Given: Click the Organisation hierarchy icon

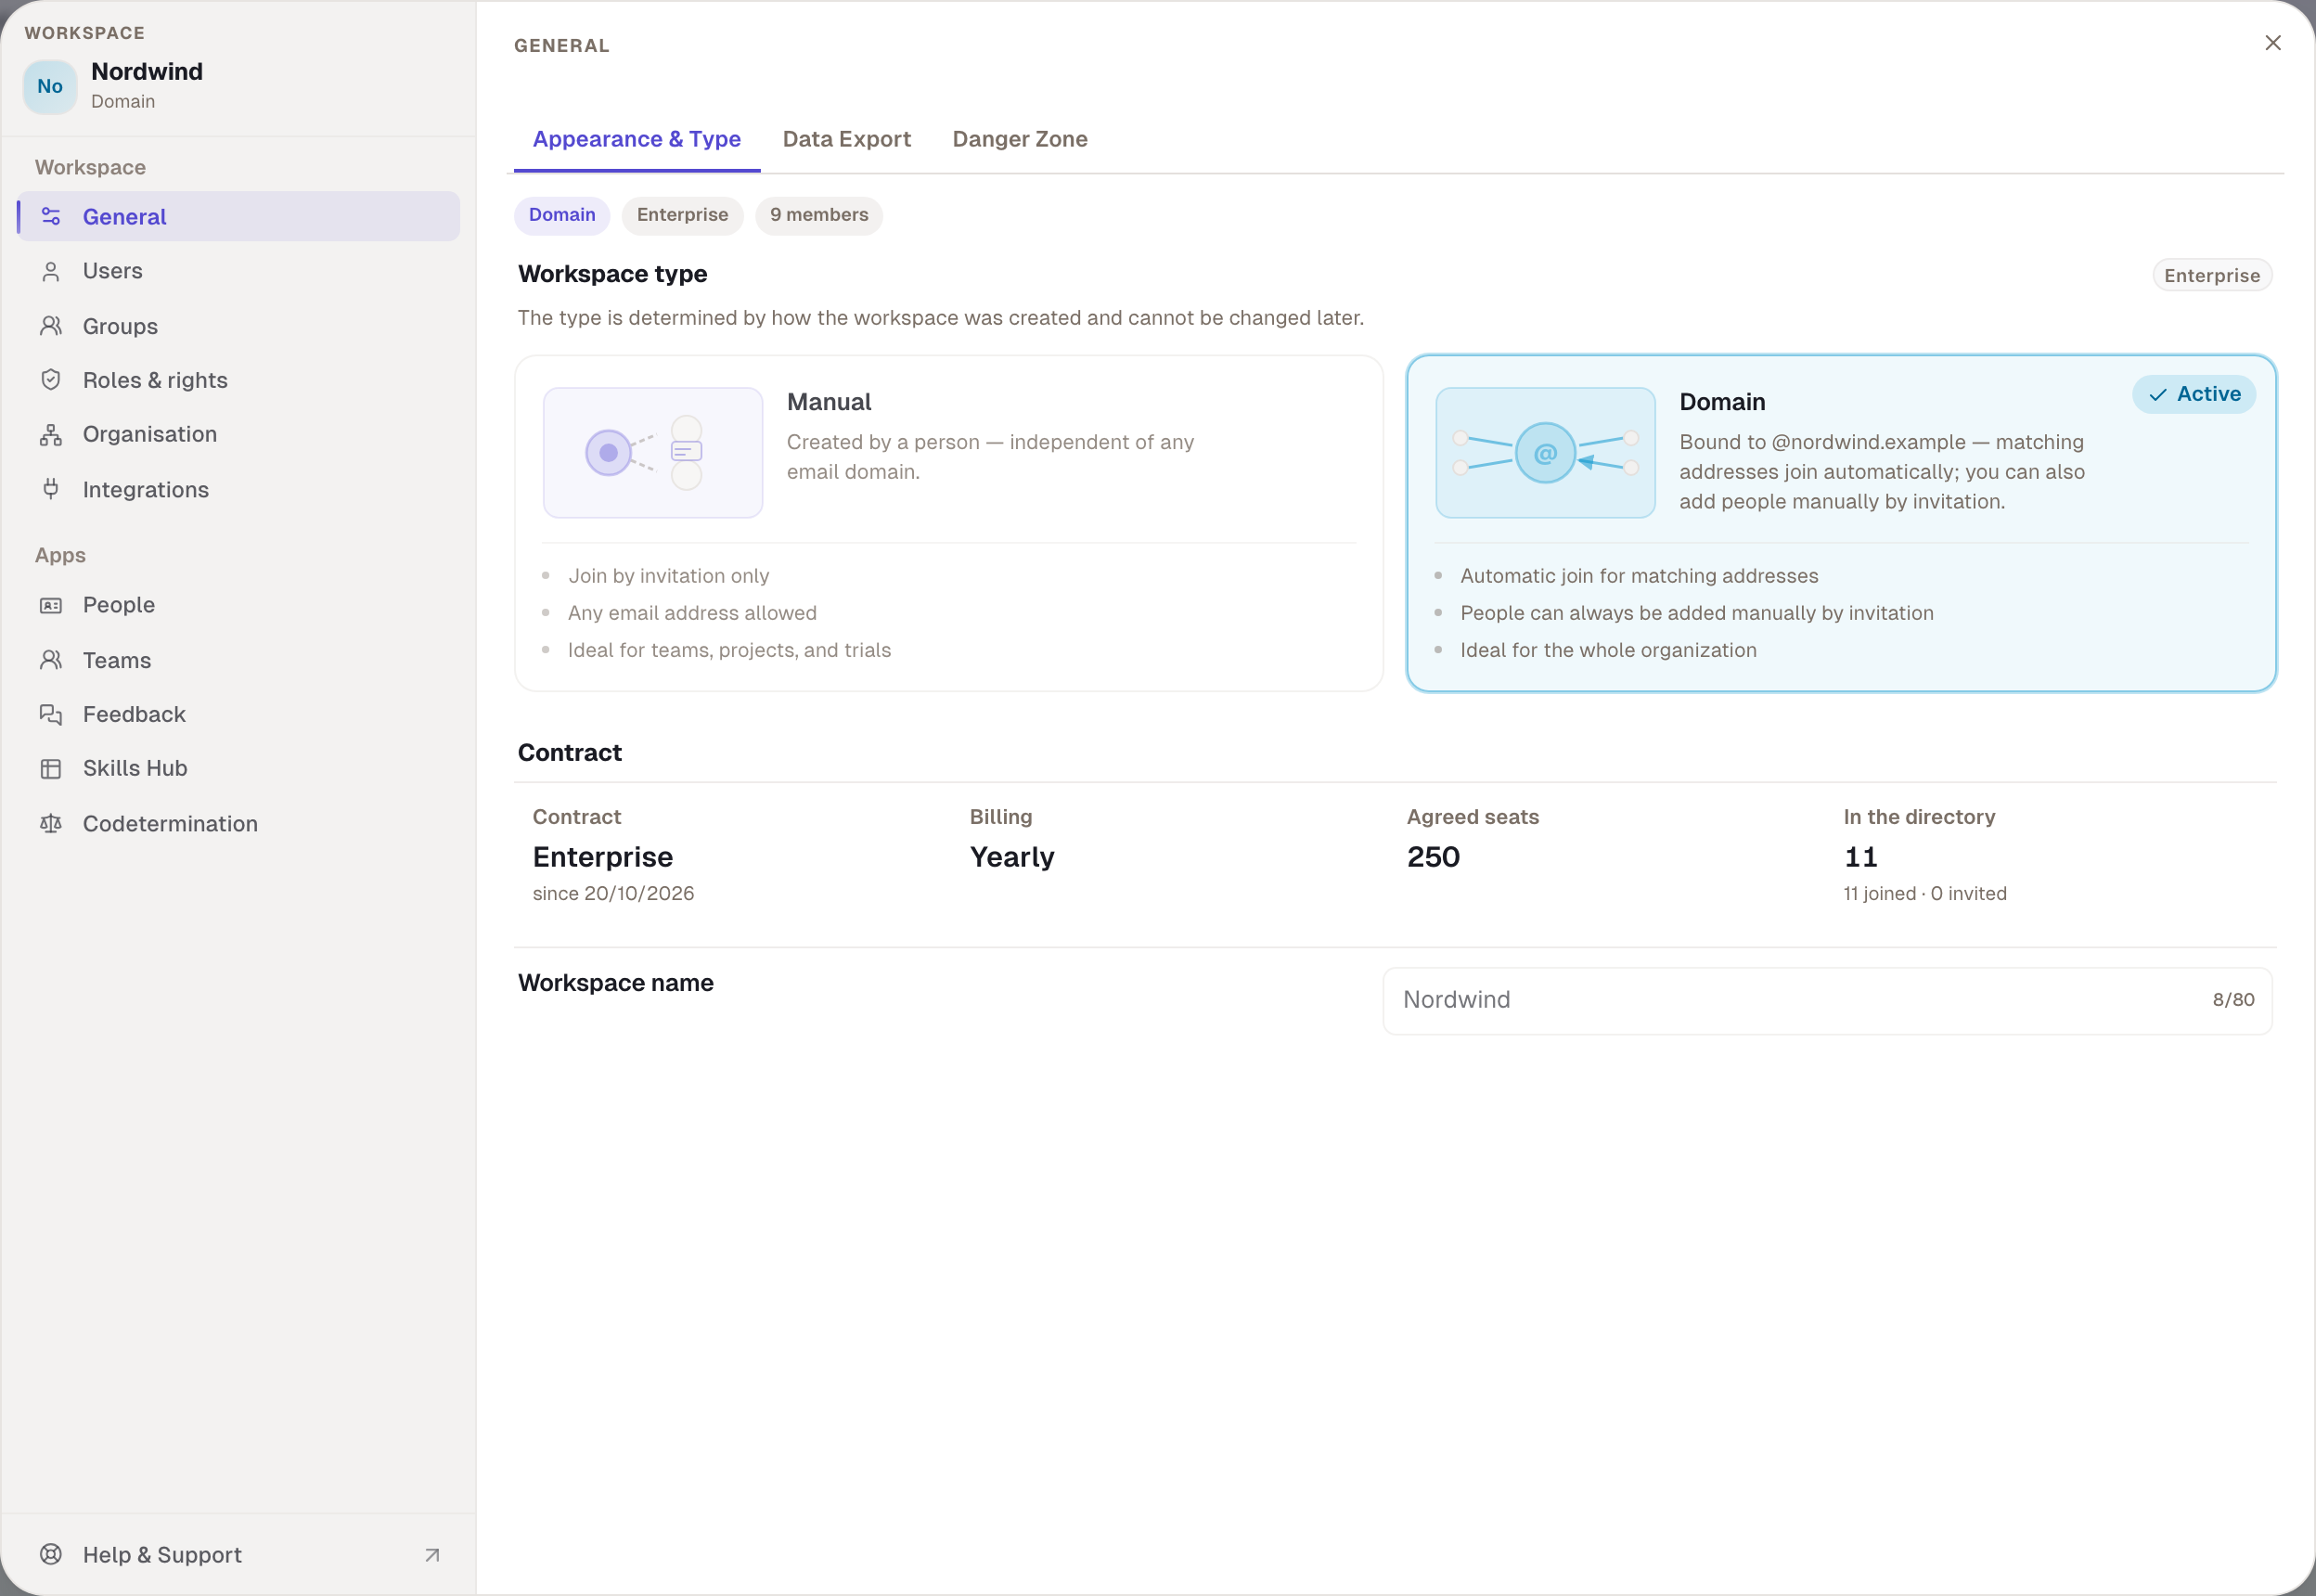Looking at the screenshot, I should coord(51,434).
